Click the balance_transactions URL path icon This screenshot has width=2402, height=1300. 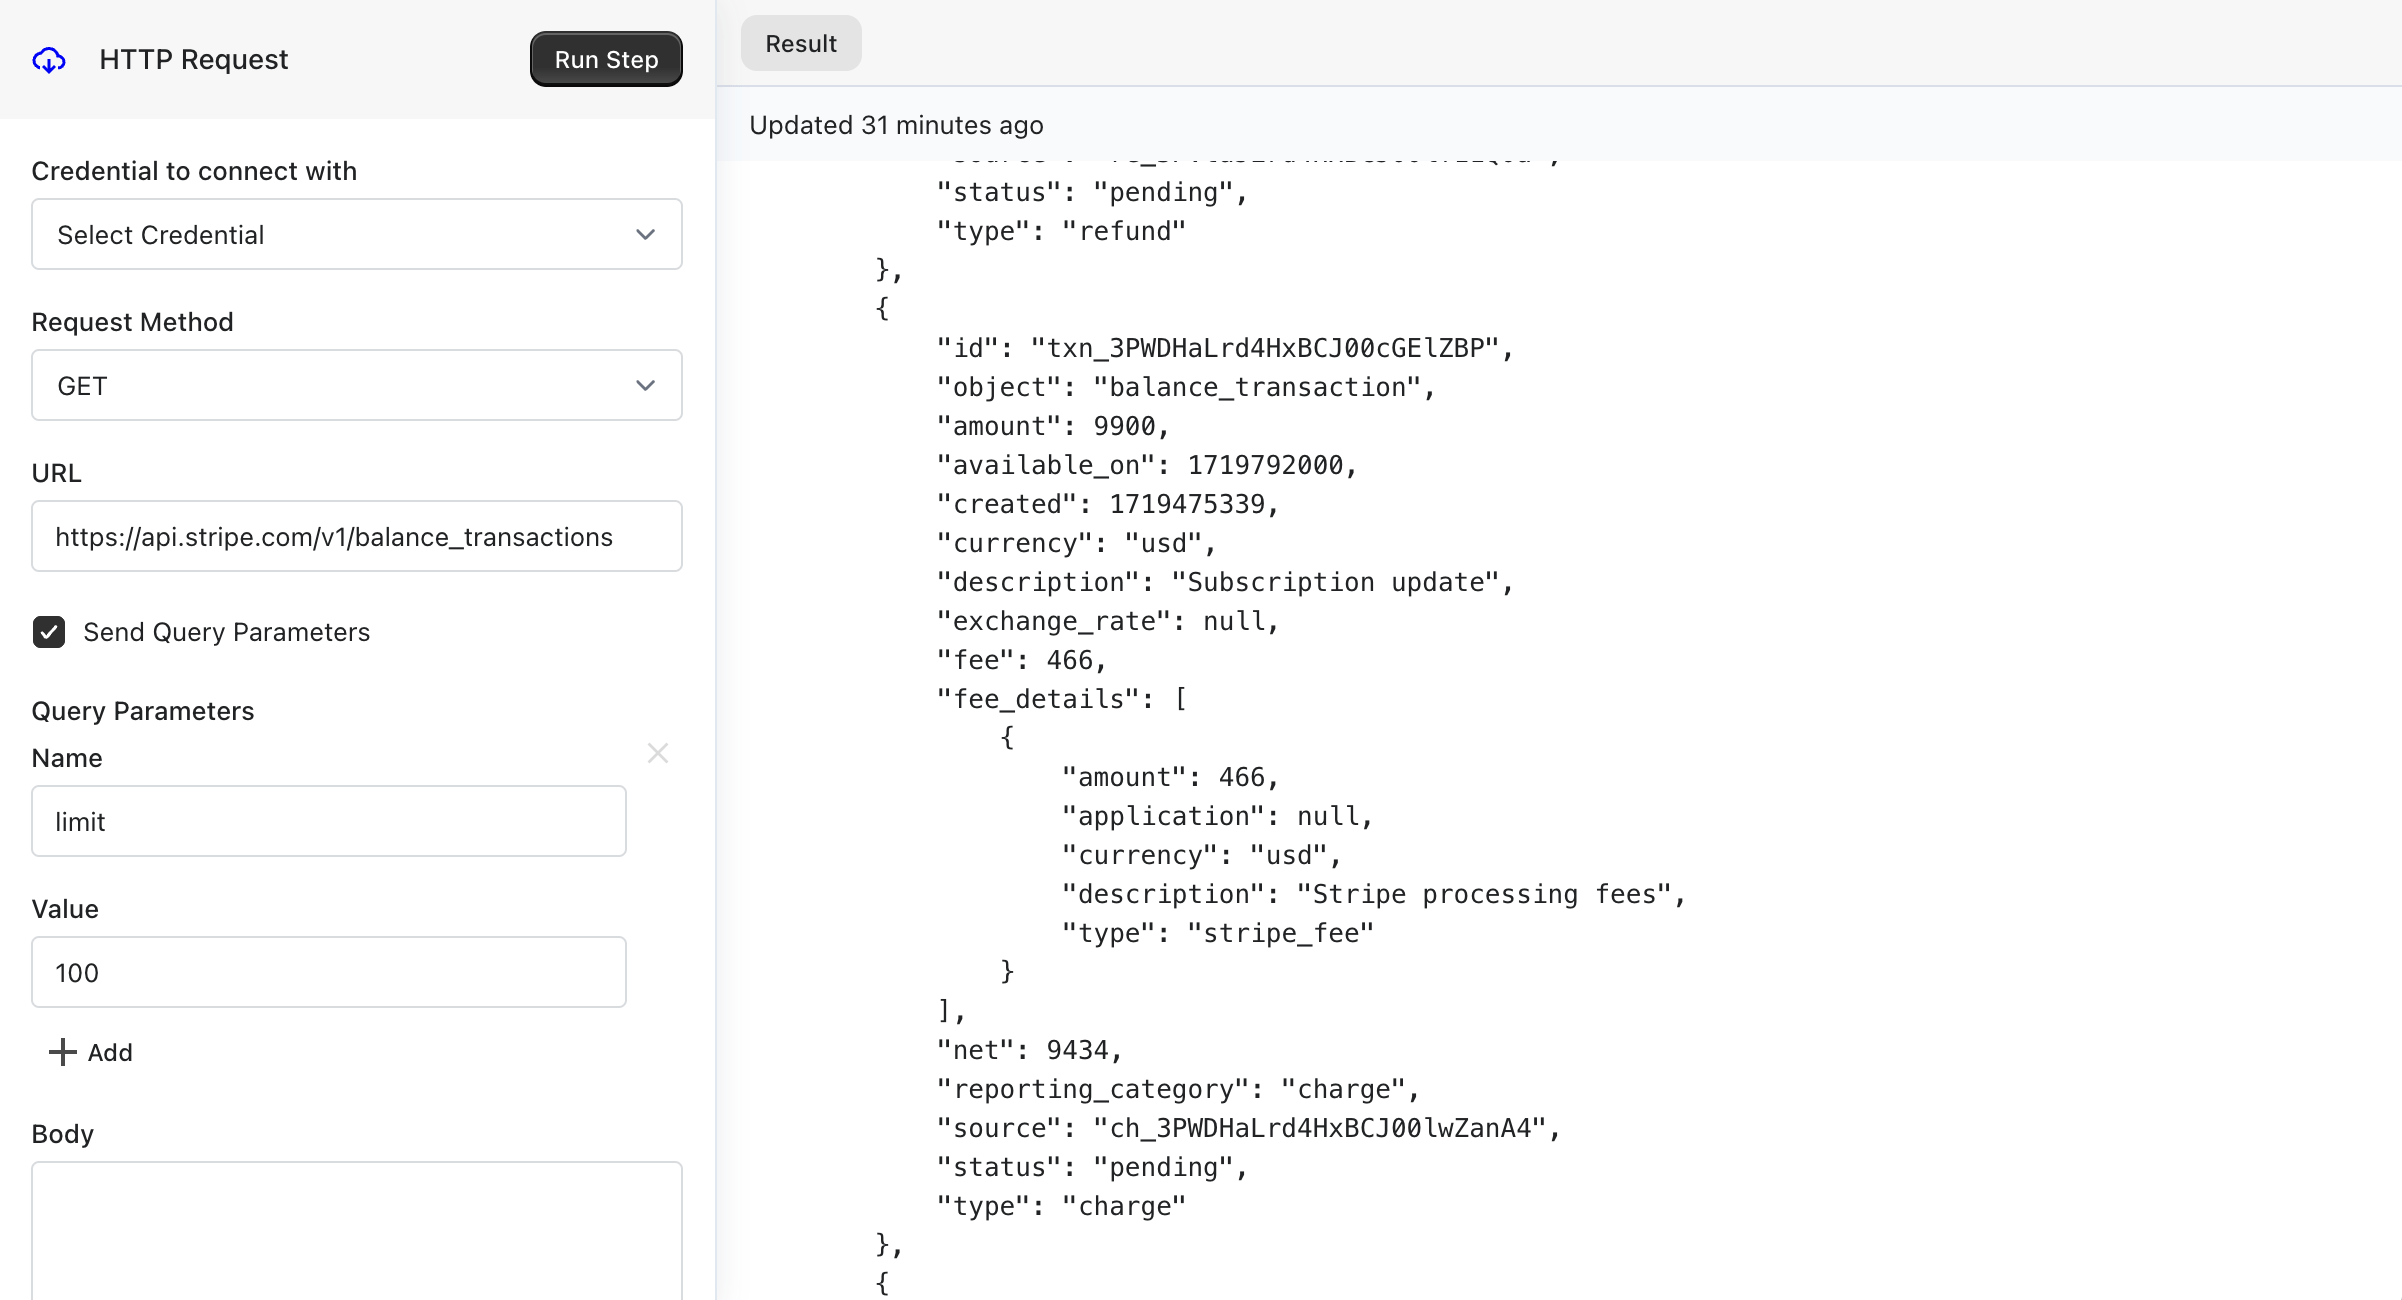(x=48, y=59)
